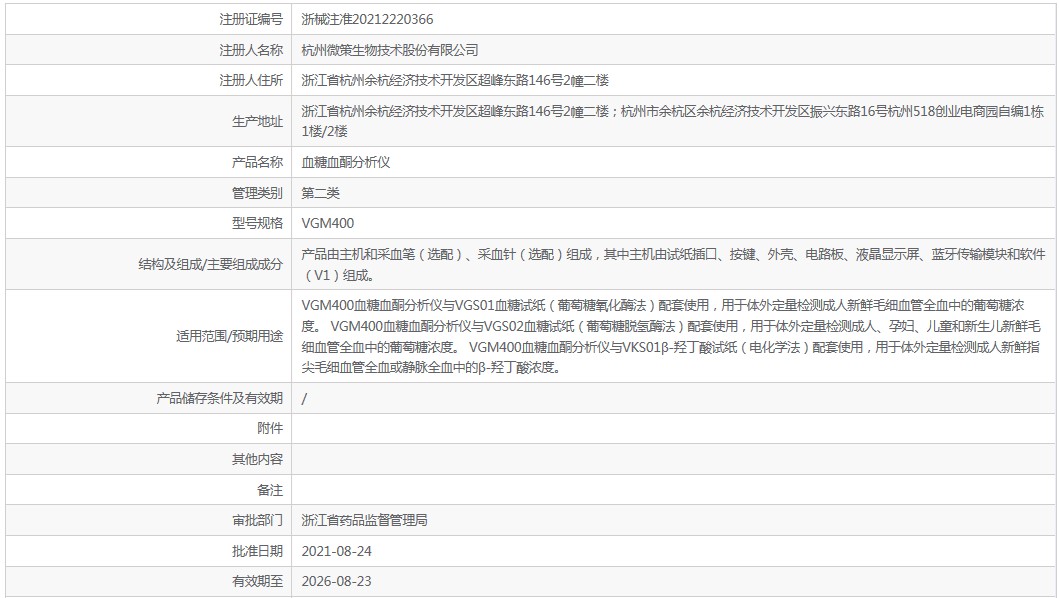Click the 产品名称 label
This screenshot has height=598, width=1059.
coord(257,162)
